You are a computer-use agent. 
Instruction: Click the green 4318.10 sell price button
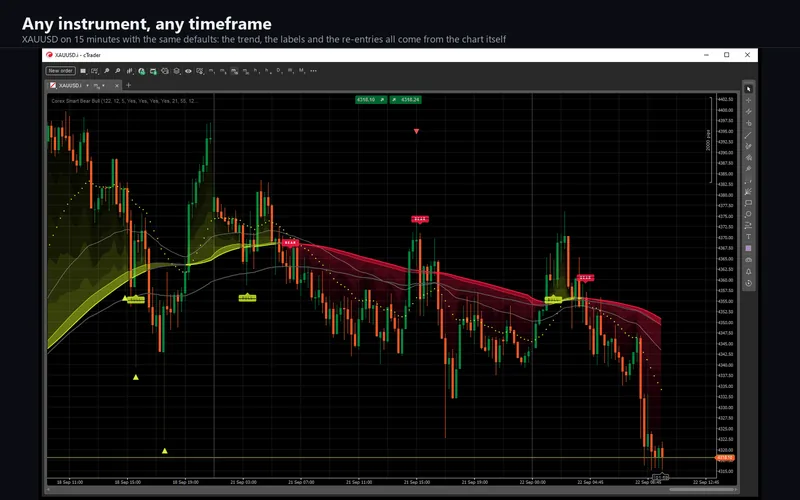tap(371, 99)
